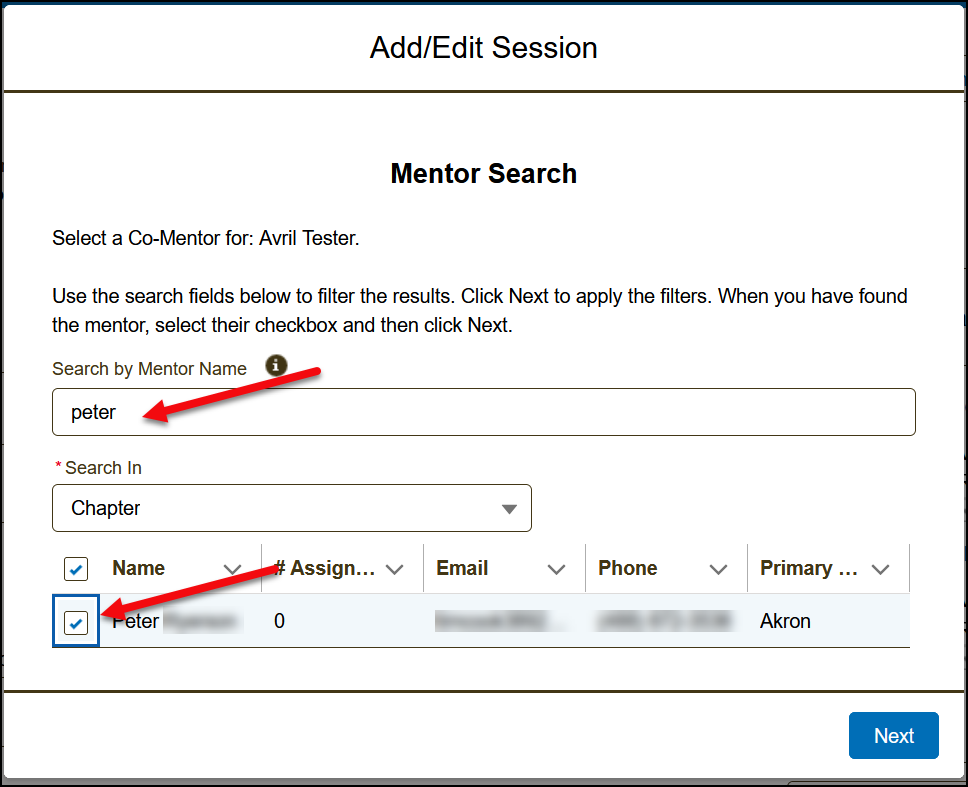Open the Phone column chevron menu
968x787 pixels.
(x=719, y=569)
